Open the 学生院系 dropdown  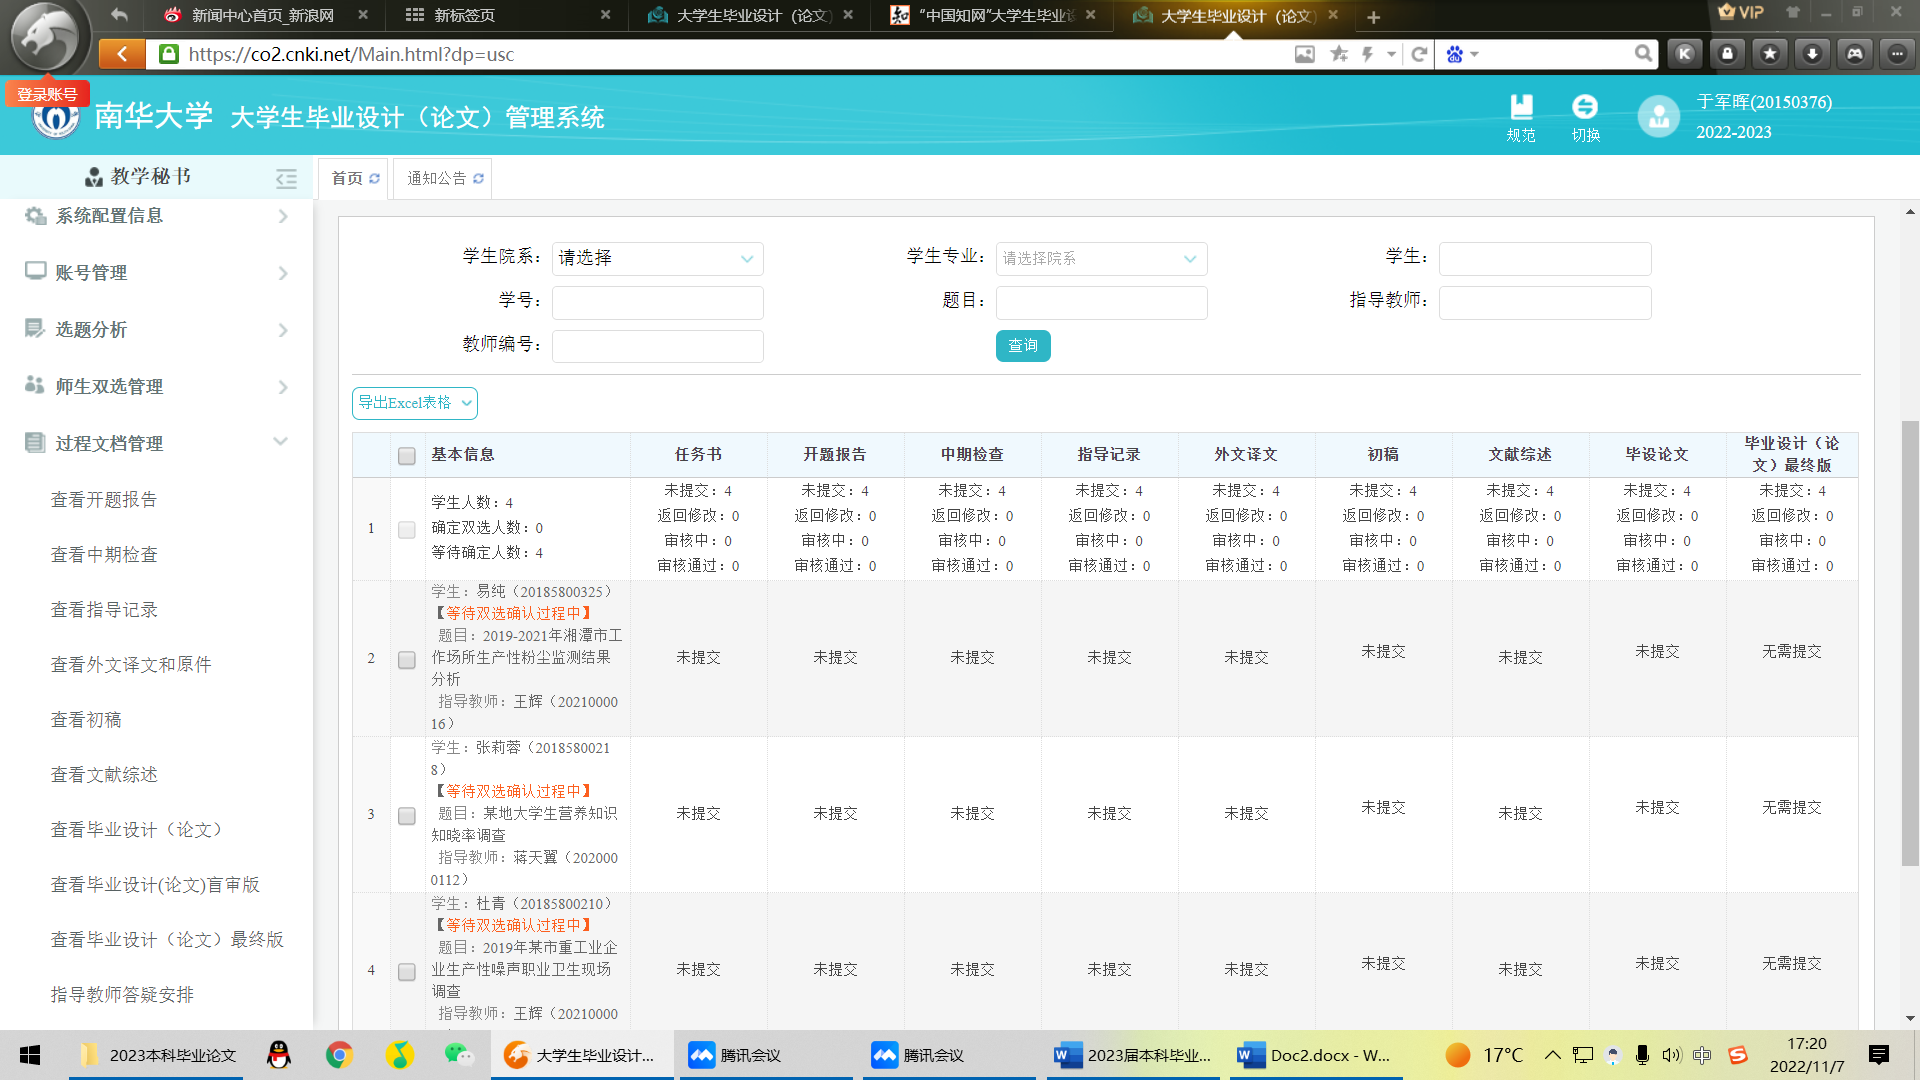tap(657, 259)
